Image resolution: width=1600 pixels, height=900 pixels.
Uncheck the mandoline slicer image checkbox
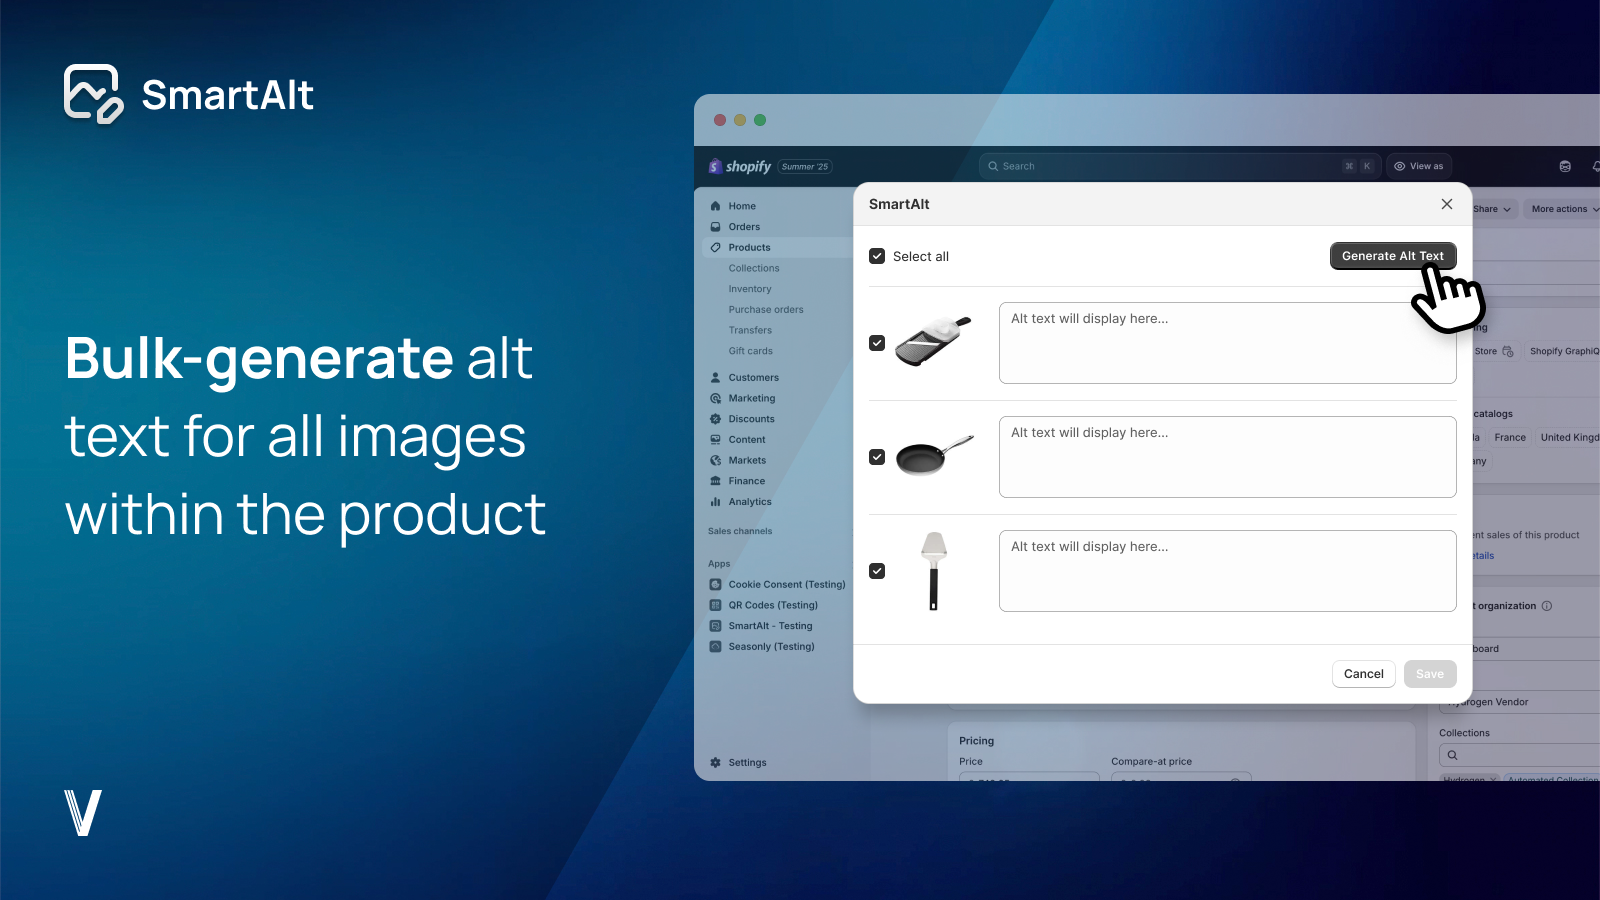pyautogui.click(x=877, y=343)
